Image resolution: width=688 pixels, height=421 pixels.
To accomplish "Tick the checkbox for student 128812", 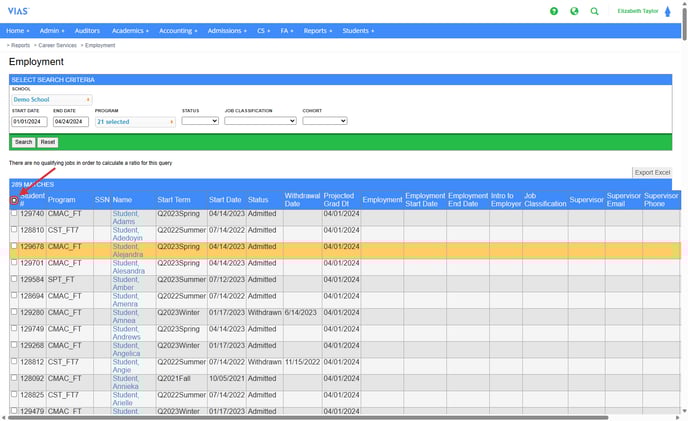I will pyautogui.click(x=14, y=361).
